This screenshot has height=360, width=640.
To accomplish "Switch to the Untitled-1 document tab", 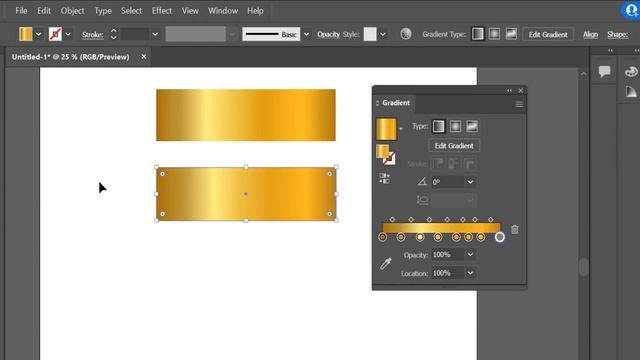I will pos(70,57).
